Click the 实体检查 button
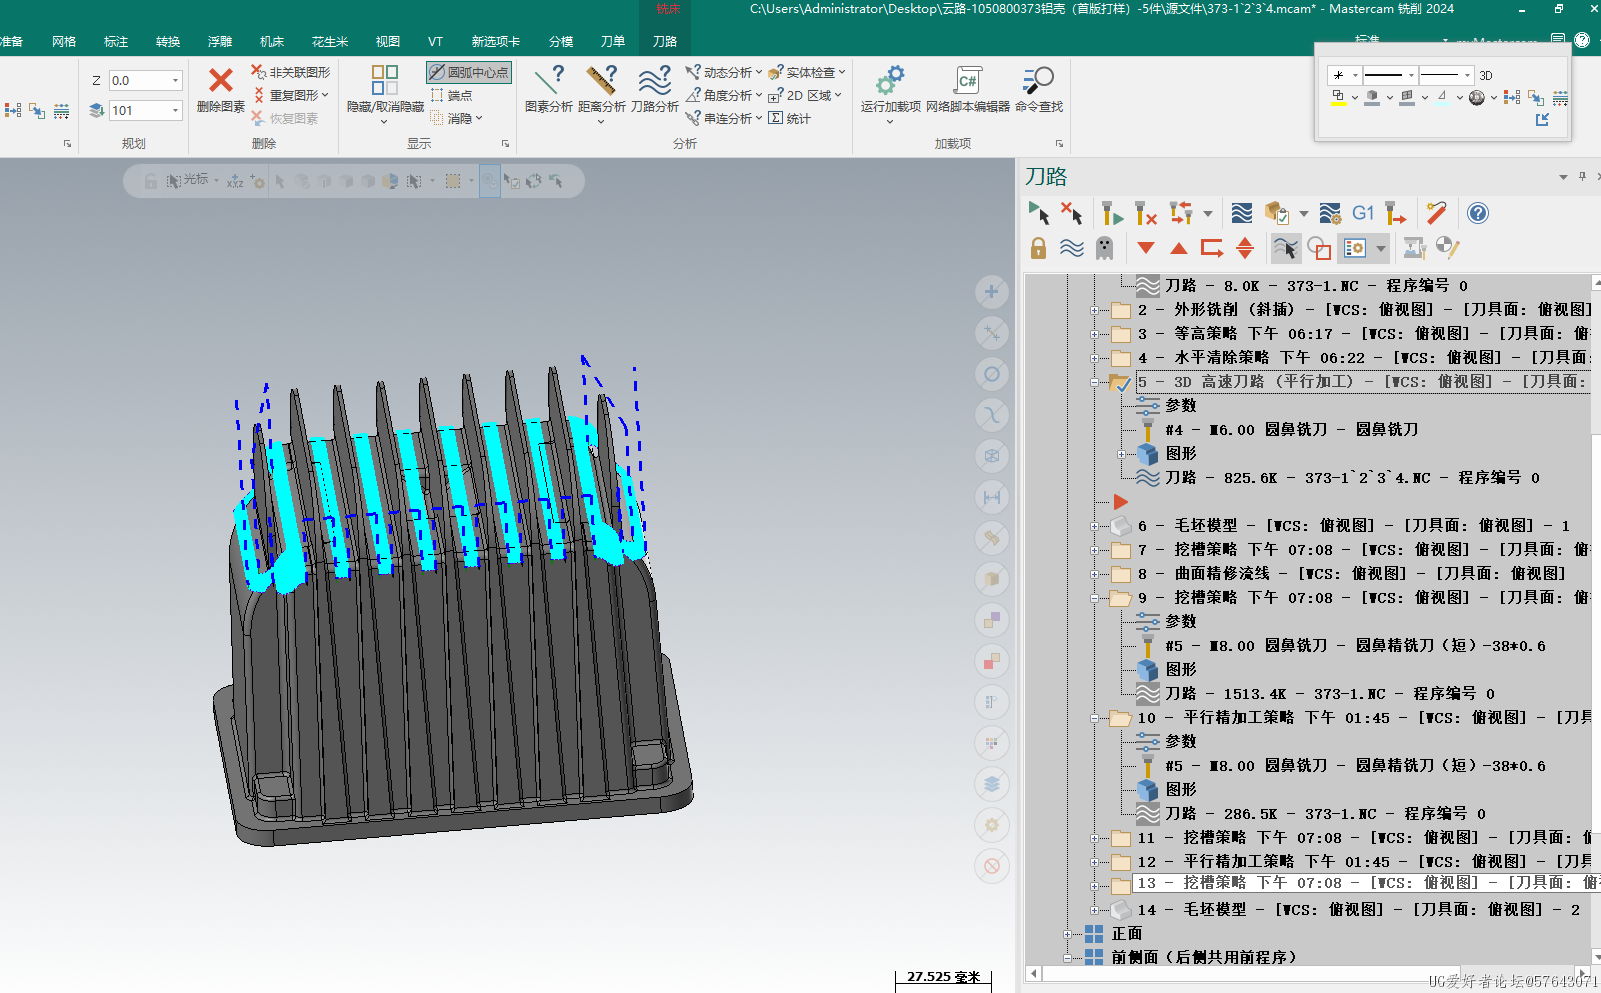This screenshot has height=993, width=1601. (807, 72)
